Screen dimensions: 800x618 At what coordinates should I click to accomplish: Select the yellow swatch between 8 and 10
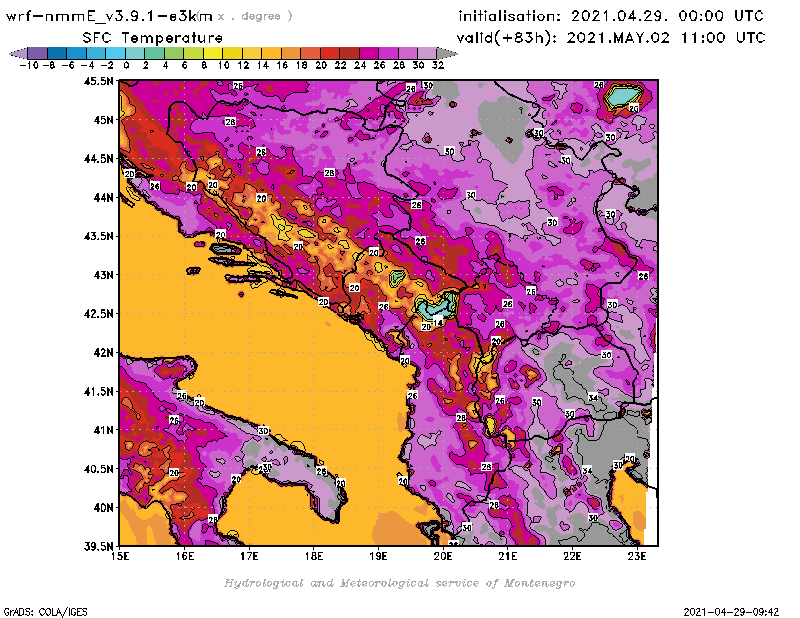[213, 53]
